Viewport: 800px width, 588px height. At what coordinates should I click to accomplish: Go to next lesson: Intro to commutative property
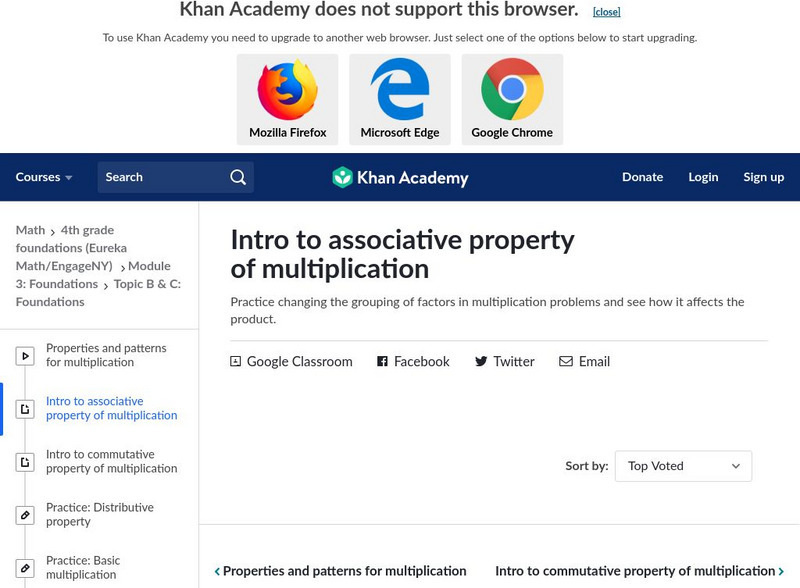[639, 571]
